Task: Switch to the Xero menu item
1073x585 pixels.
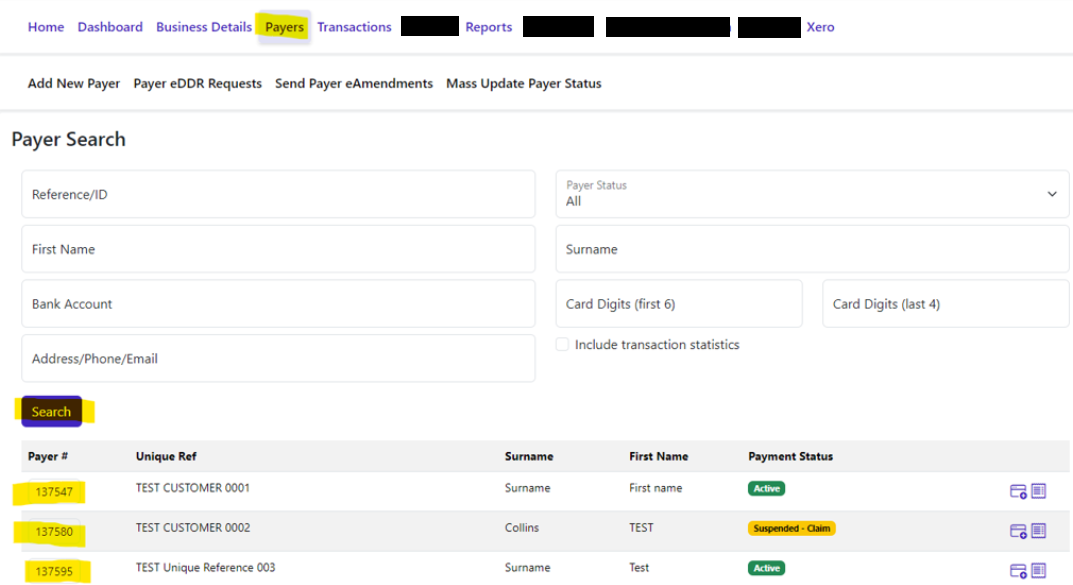Action: [820, 27]
